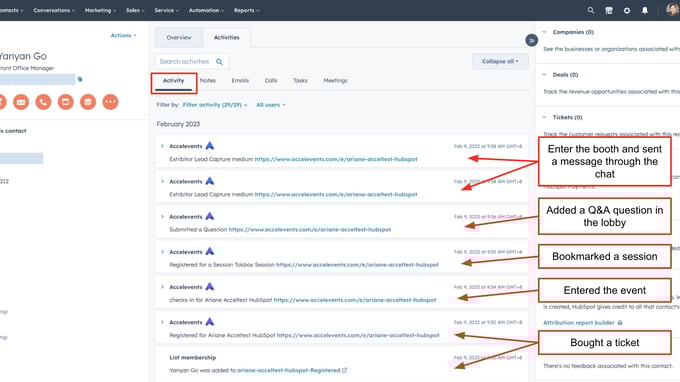The image size is (680, 382).
Task: Click the magnifier in Search activities box
Action: (219, 62)
